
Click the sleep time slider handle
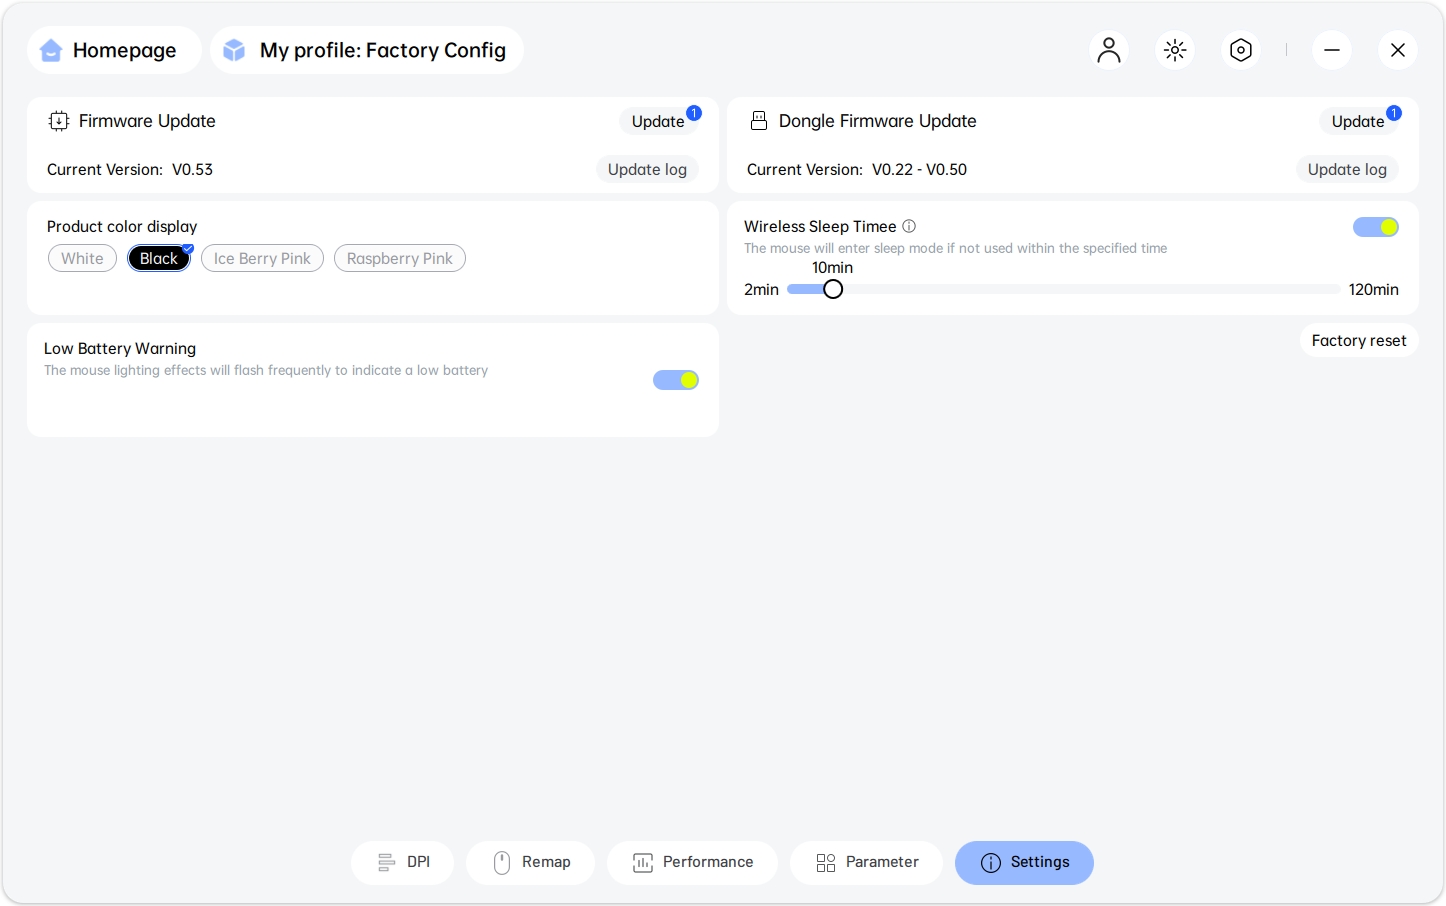point(833,289)
